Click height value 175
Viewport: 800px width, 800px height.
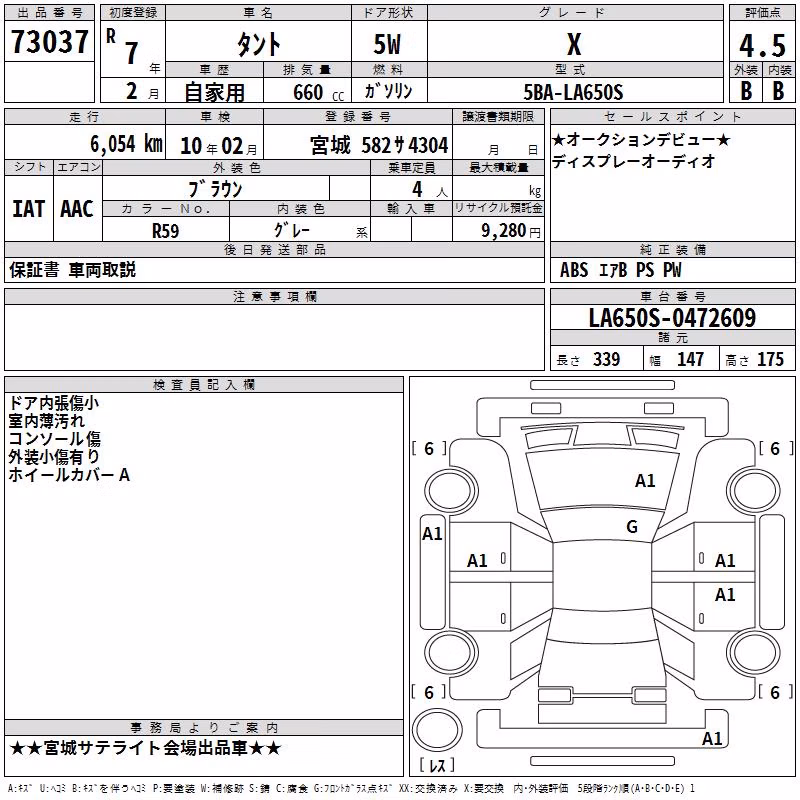[x=770, y=359]
